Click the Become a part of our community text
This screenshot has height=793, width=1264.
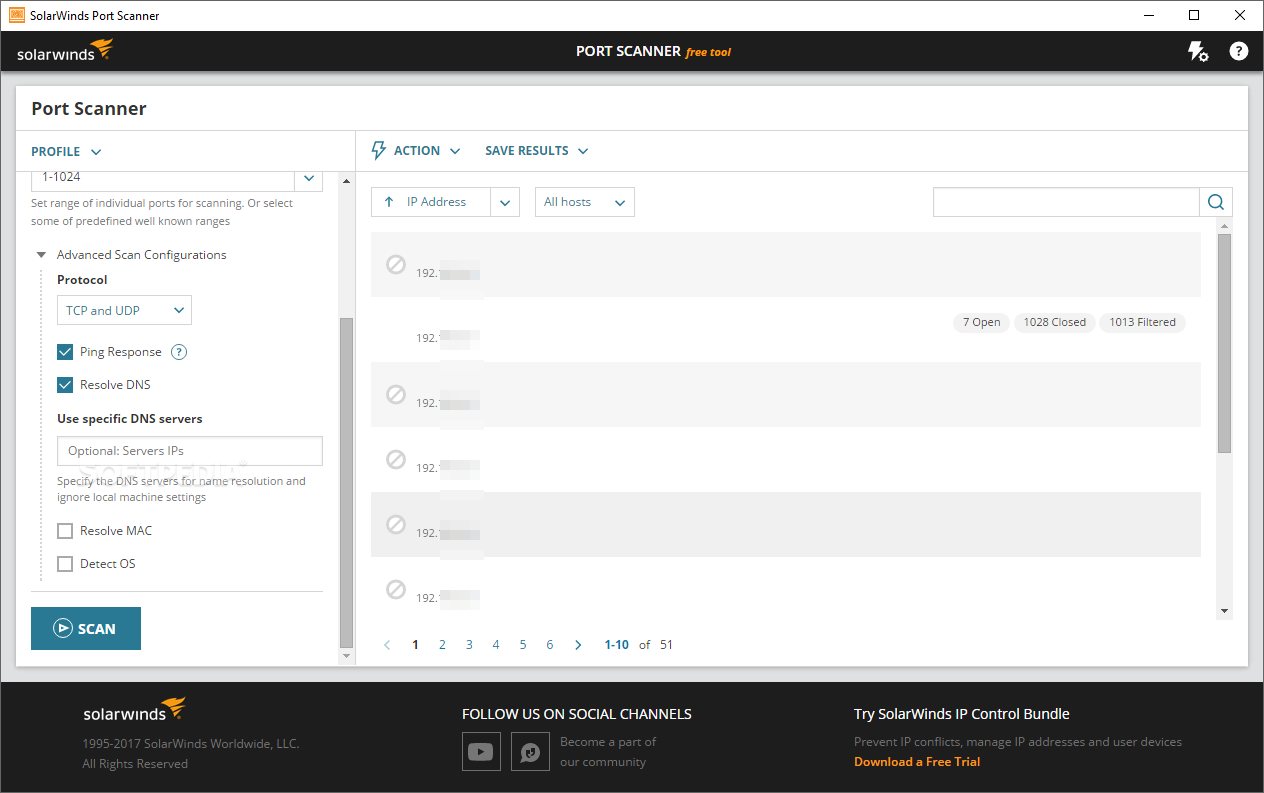(x=608, y=752)
